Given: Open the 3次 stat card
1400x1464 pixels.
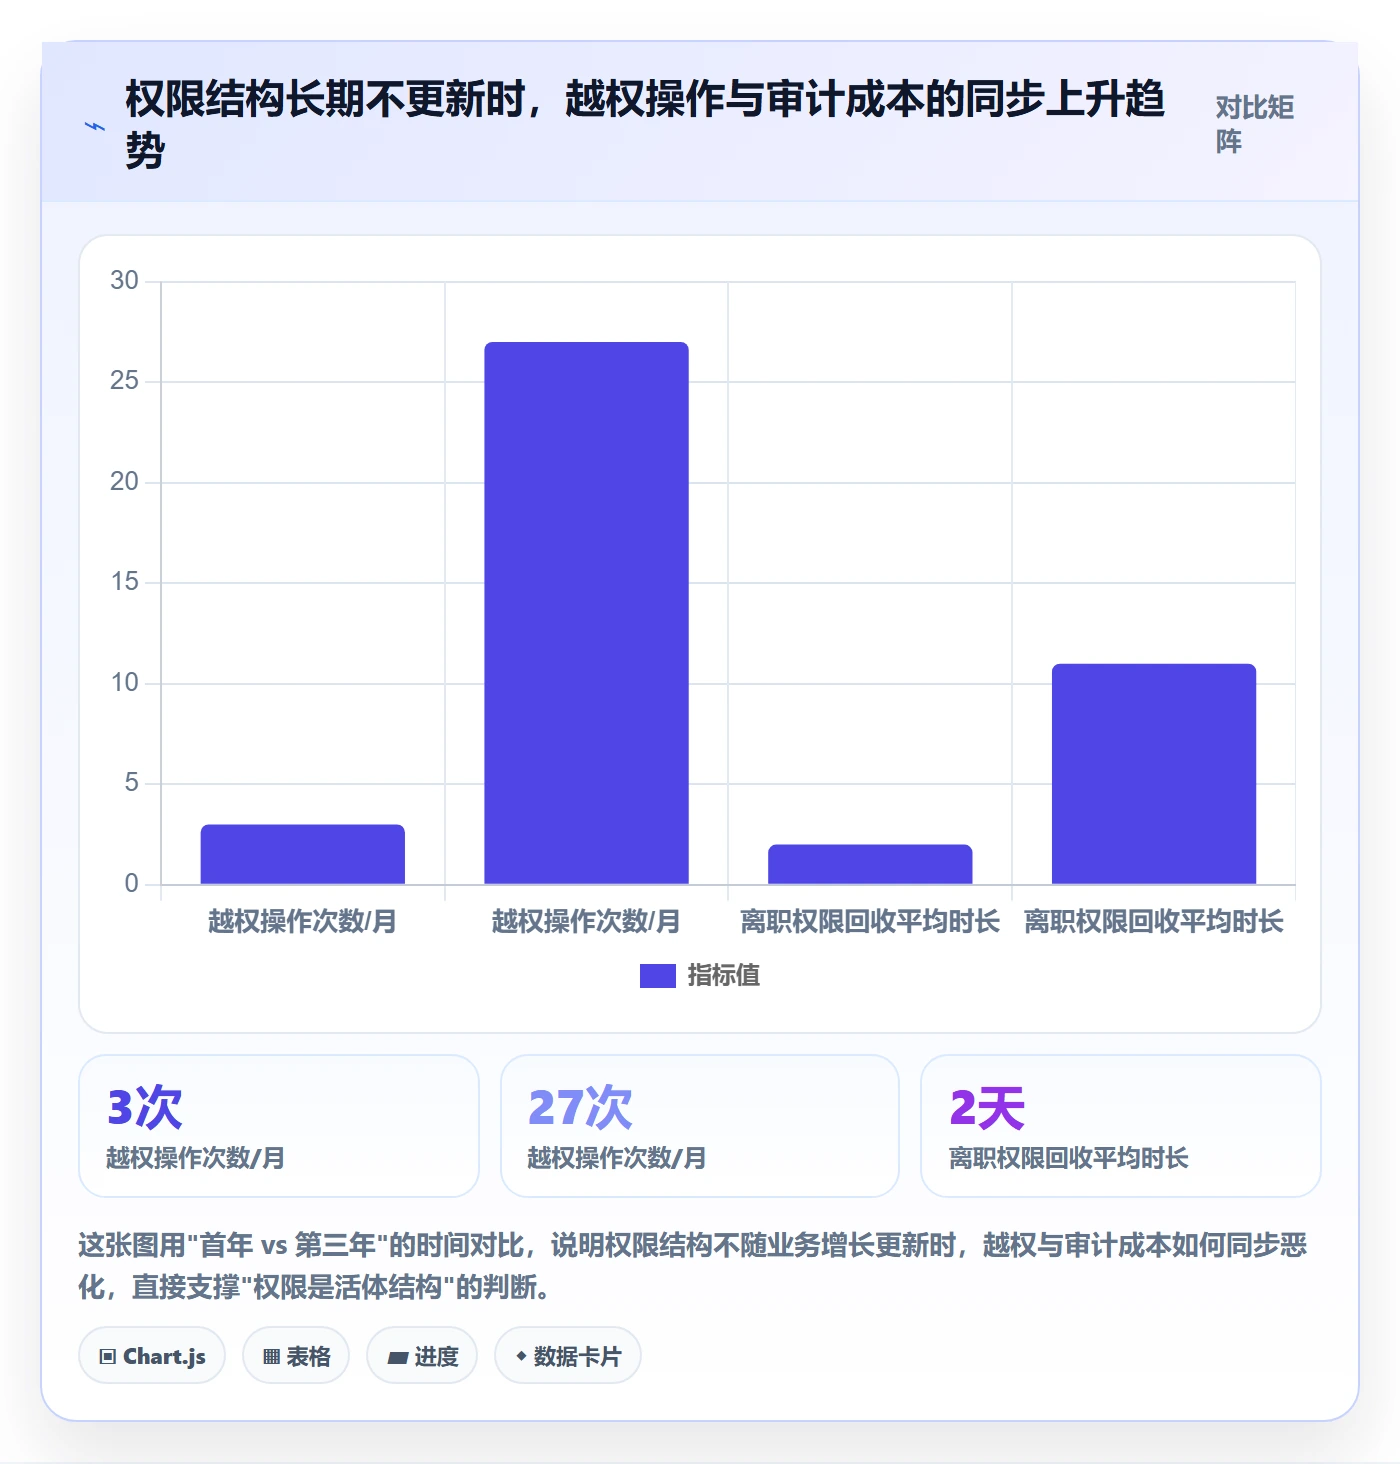Looking at the screenshot, I should pos(279,1126).
